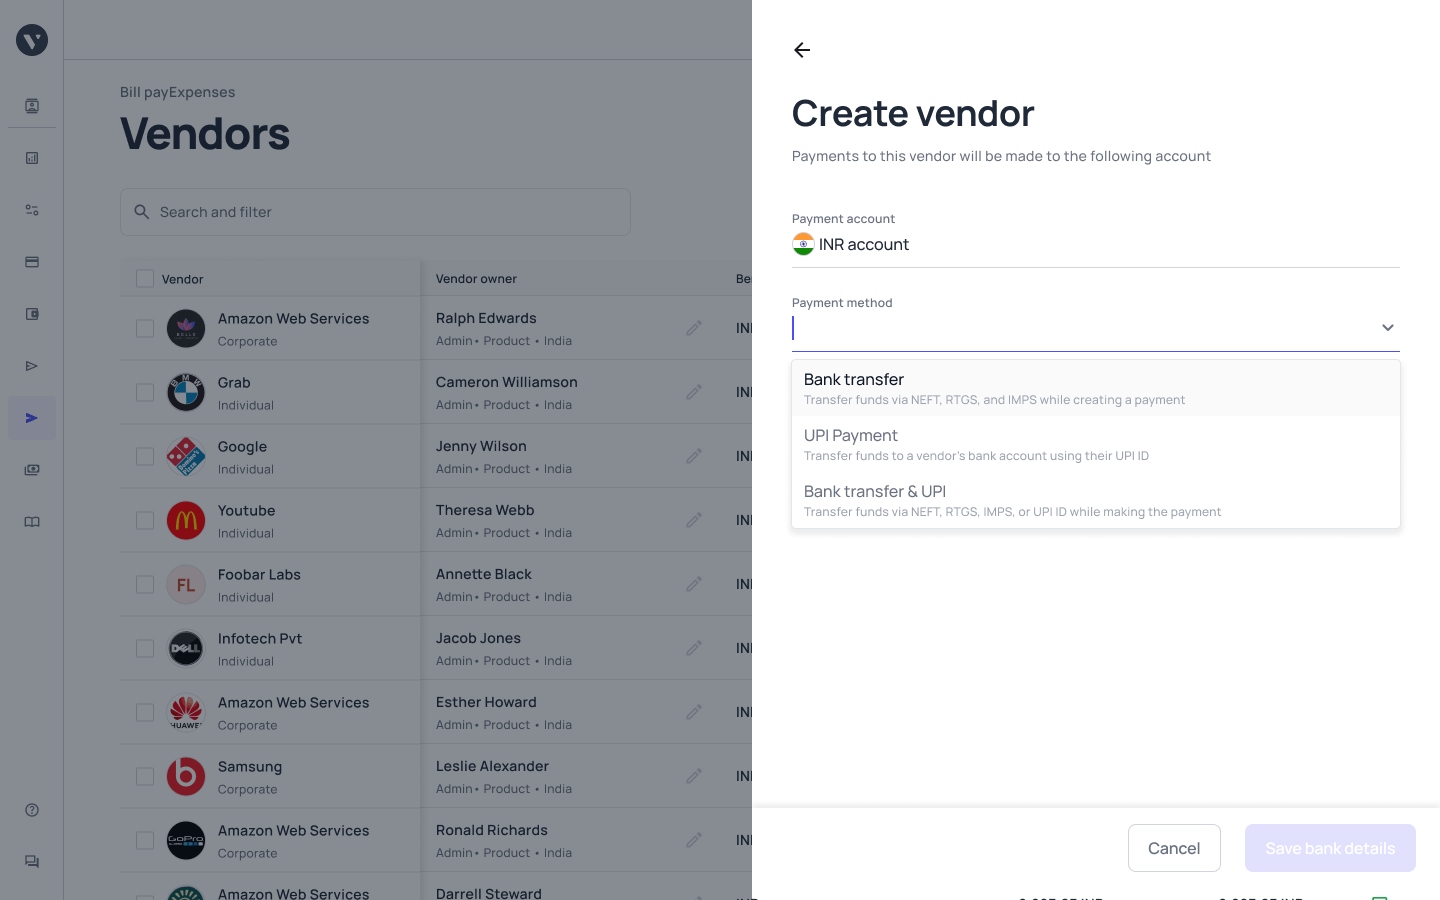
Task: Click the back arrow in Create vendor panel
Action: (802, 50)
